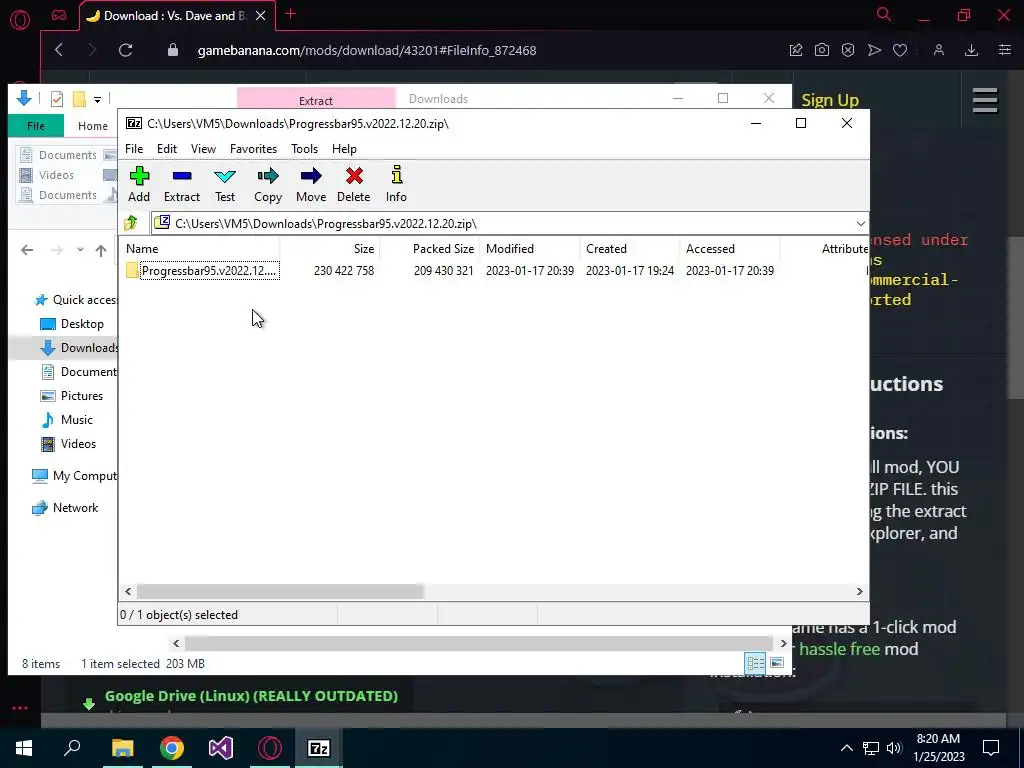The image size is (1024, 768).
Task: Open the Favorites menu in 7-Zip
Action: point(253,149)
